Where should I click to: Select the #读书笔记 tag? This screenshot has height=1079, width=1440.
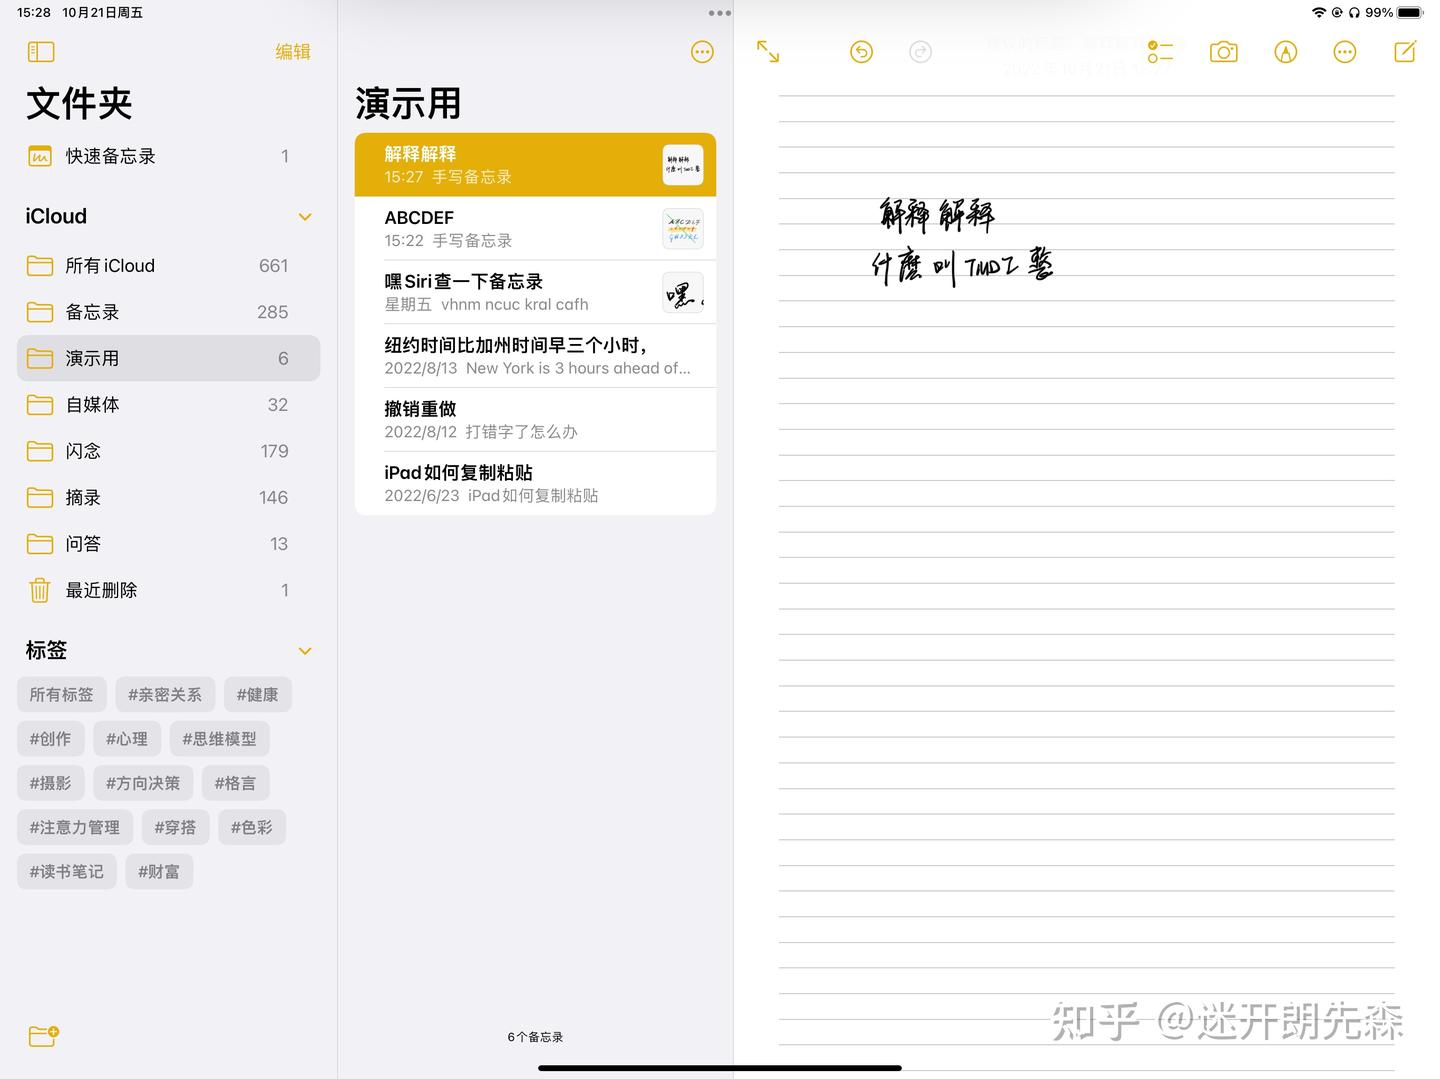[66, 871]
